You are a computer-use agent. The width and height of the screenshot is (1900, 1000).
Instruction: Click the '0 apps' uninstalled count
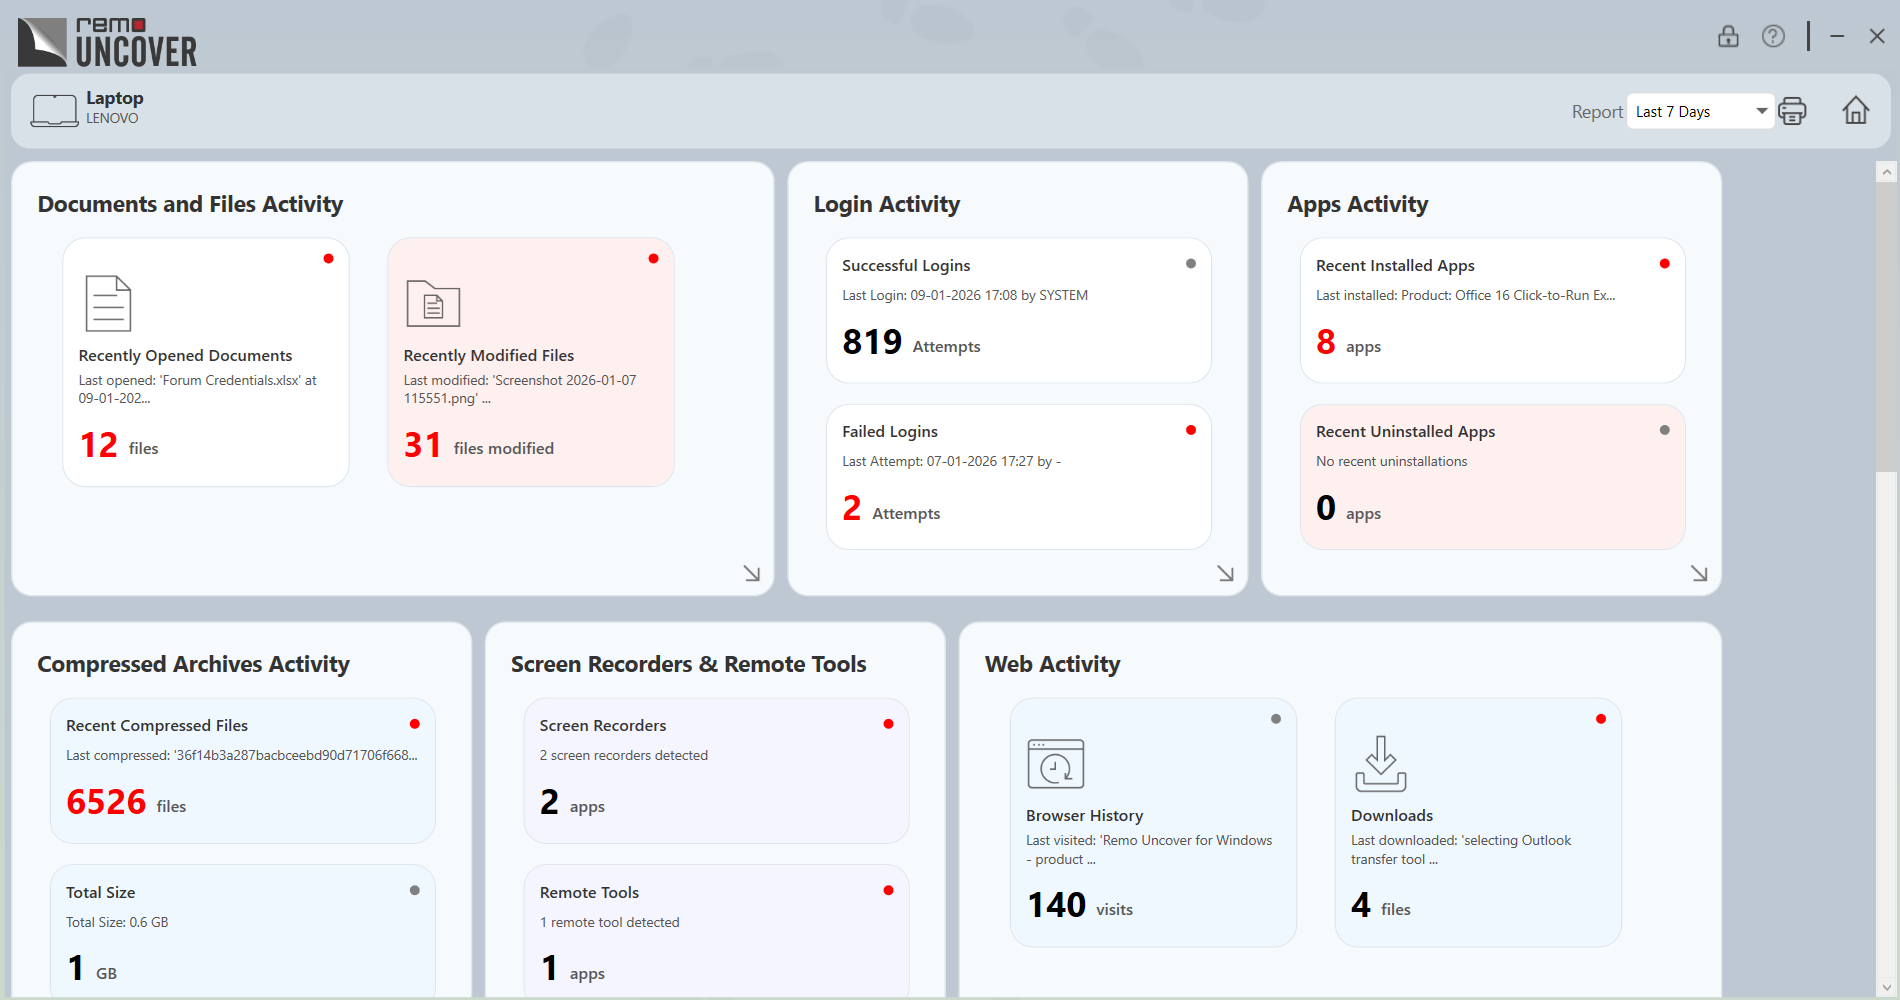click(1349, 509)
